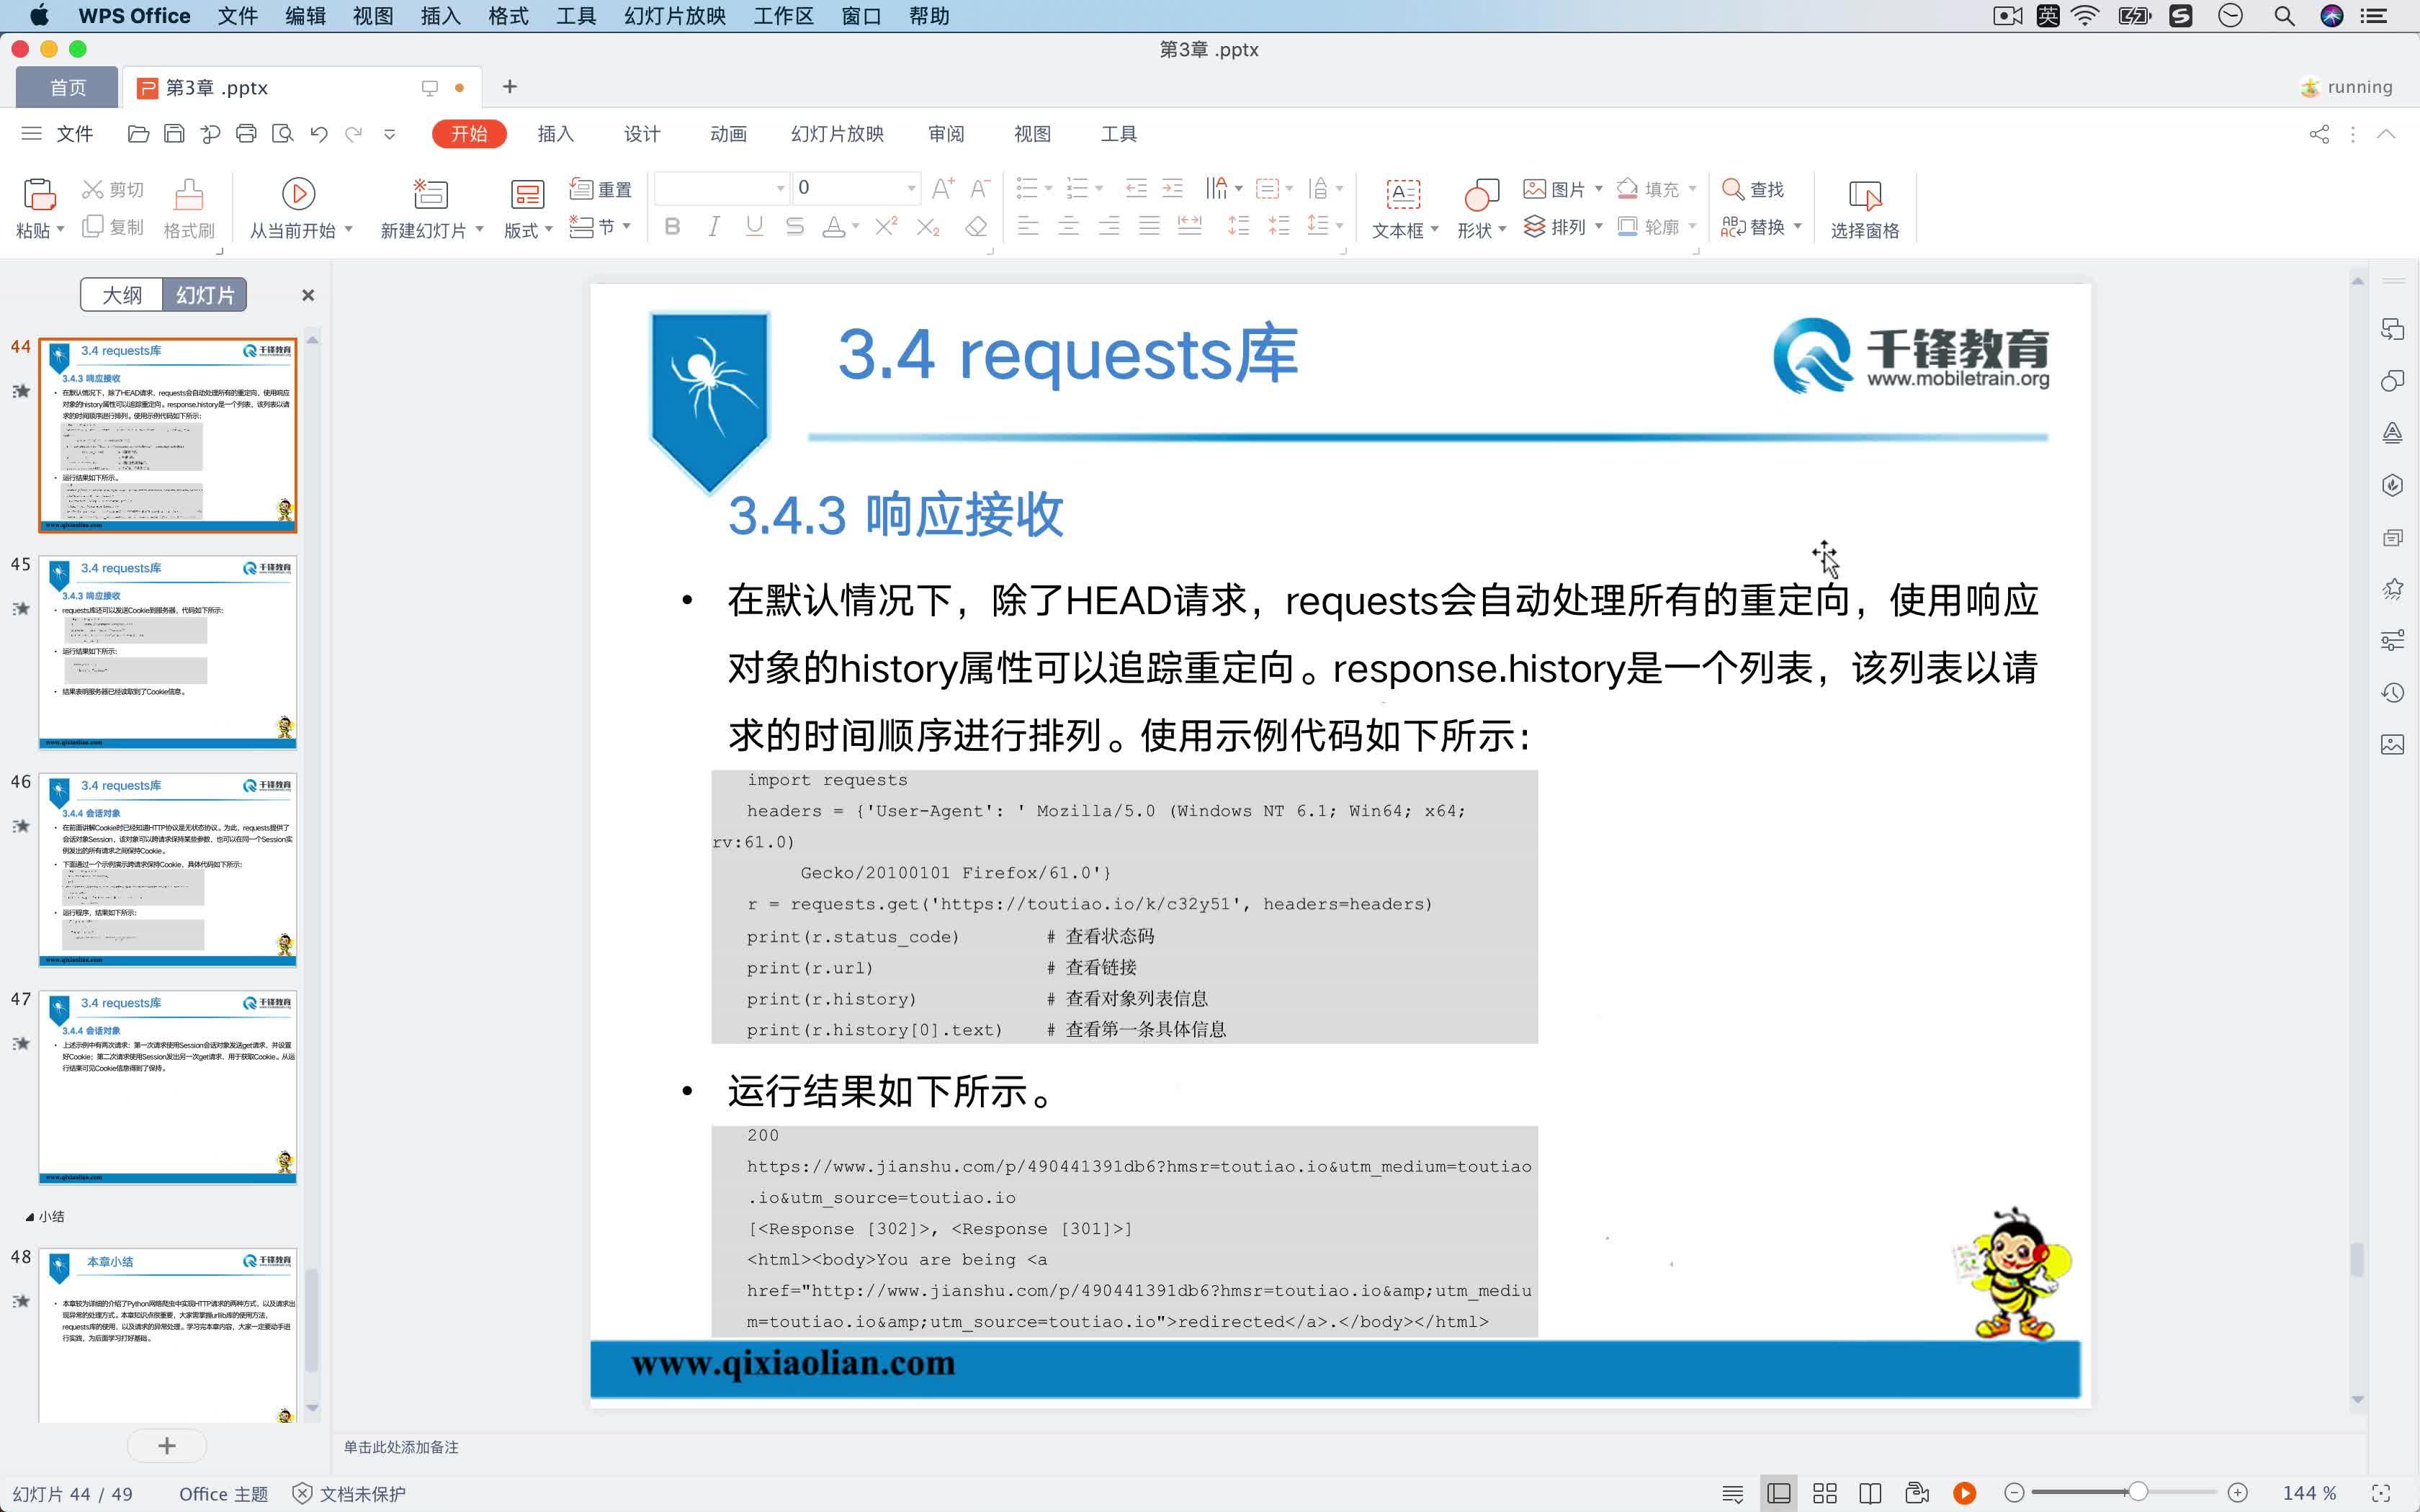The image size is (2420, 1512).
Task: Expand the 排列 arrange dropdown
Action: (1598, 227)
